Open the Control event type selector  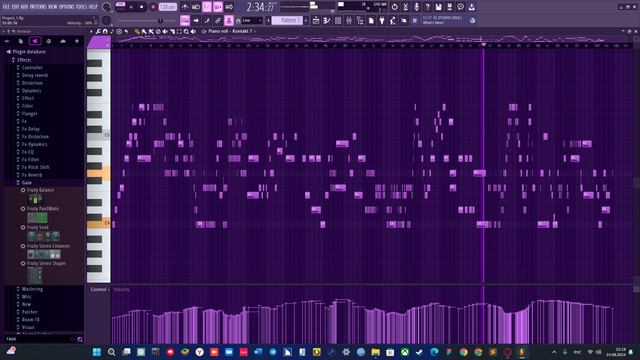coord(100,289)
